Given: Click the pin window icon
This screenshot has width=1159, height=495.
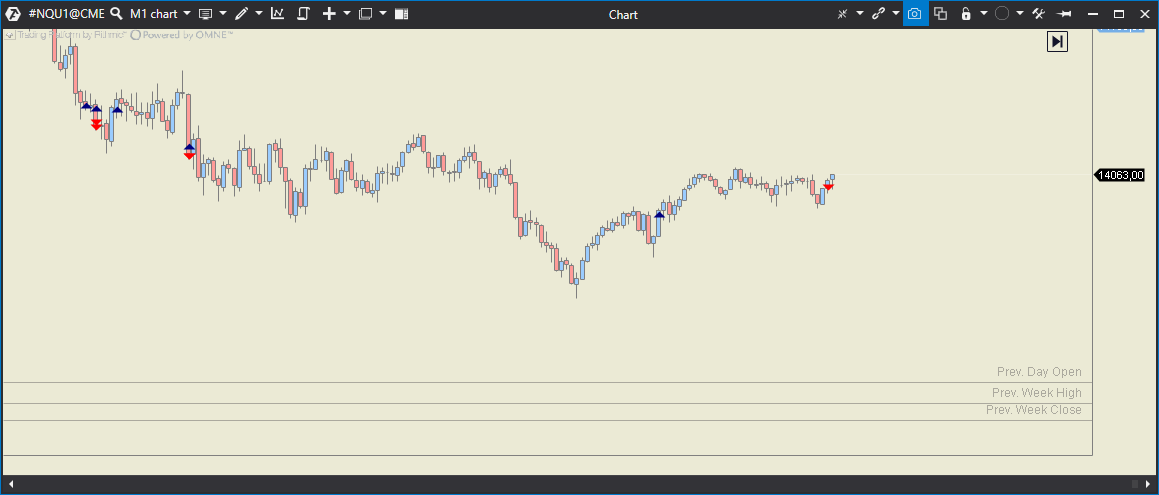Looking at the screenshot, I should pyautogui.click(x=1065, y=14).
